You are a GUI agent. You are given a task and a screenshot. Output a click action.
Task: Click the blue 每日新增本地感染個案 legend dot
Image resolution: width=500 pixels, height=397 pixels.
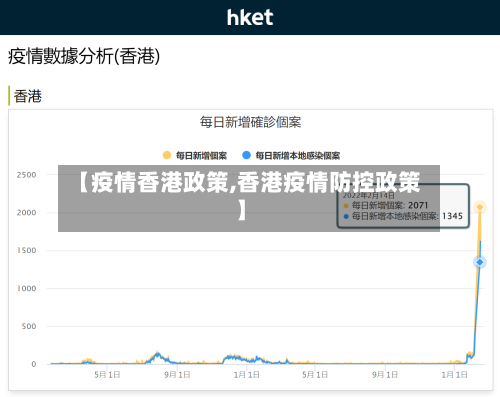246,155
